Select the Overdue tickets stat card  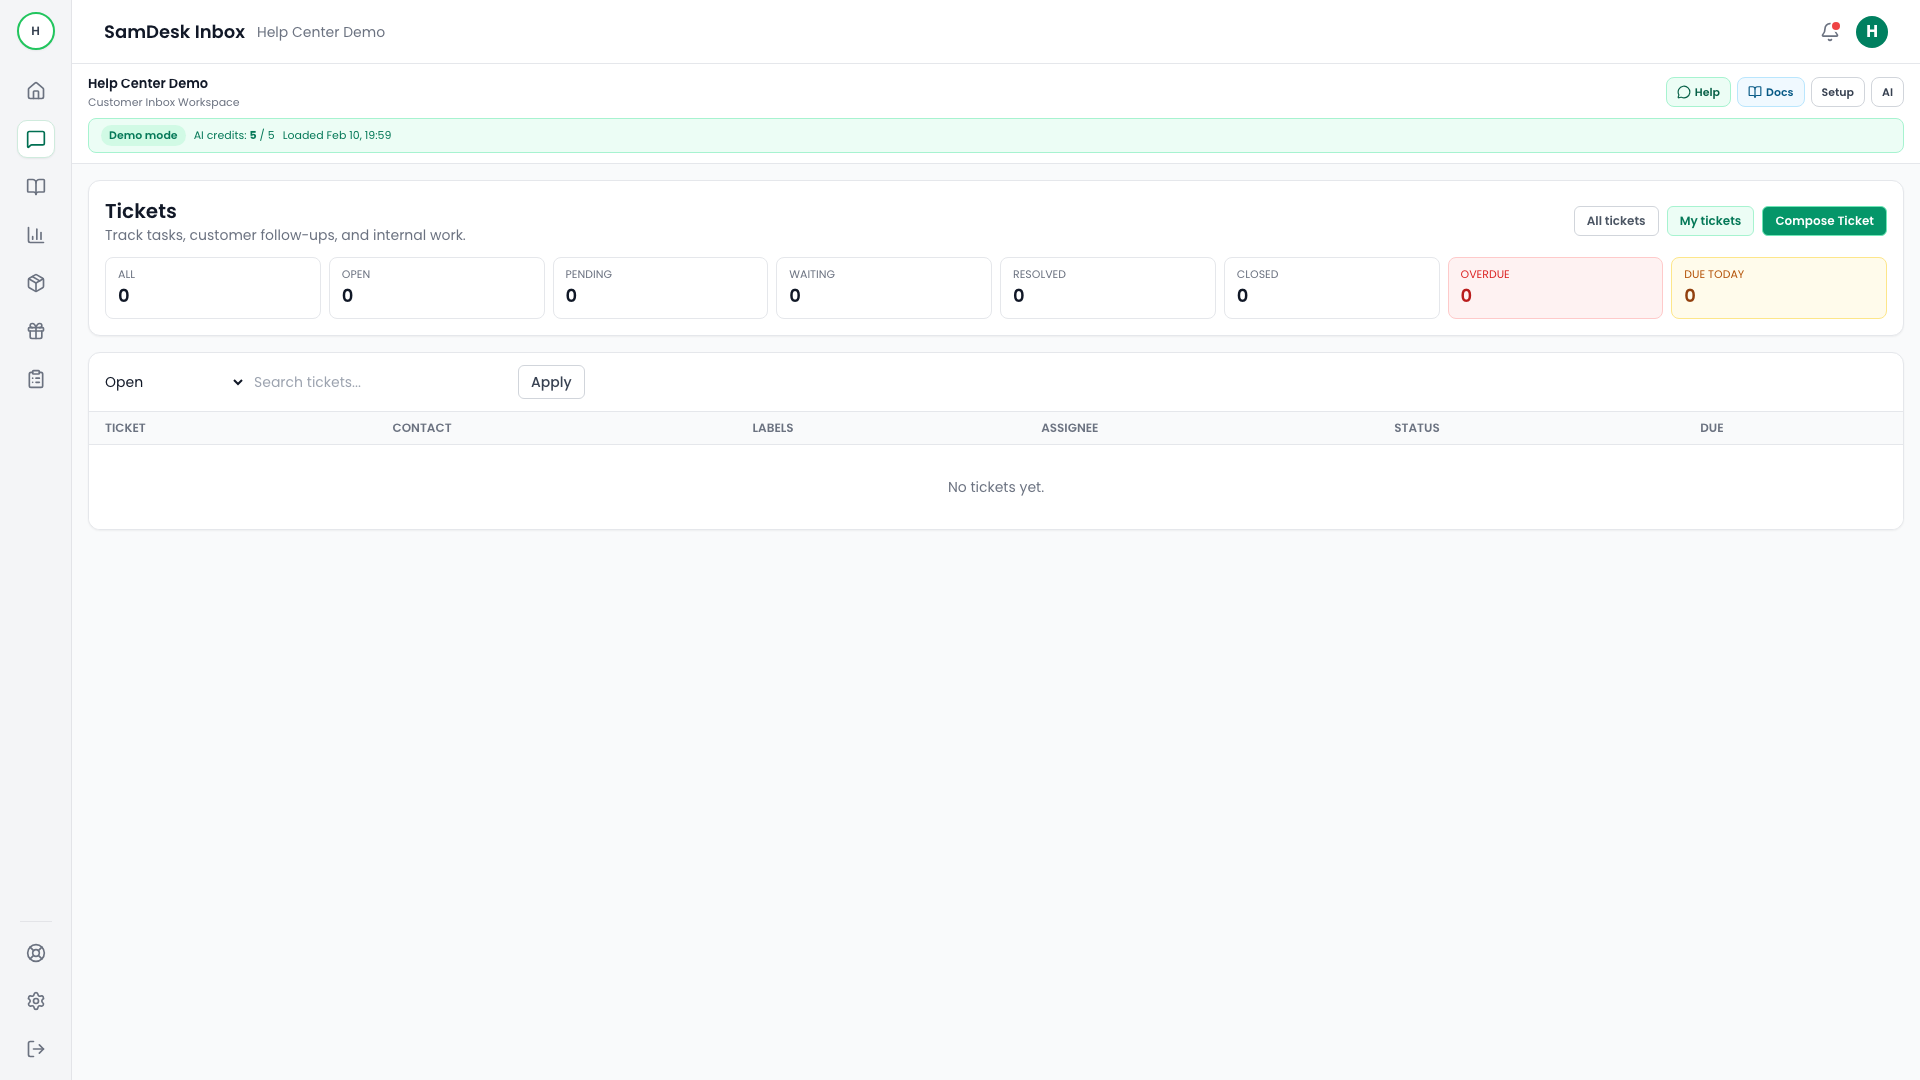coord(1554,288)
